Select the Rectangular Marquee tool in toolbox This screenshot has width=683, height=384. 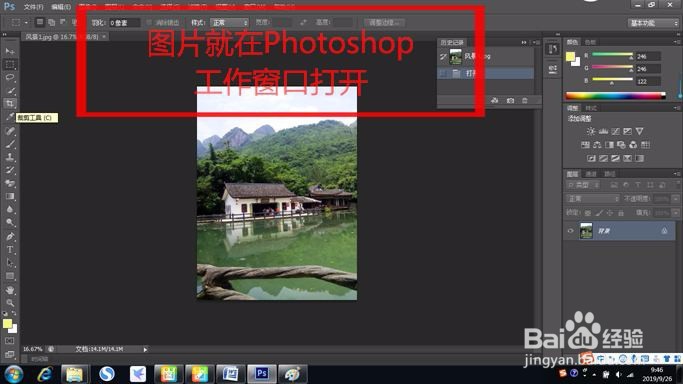click(10, 64)
